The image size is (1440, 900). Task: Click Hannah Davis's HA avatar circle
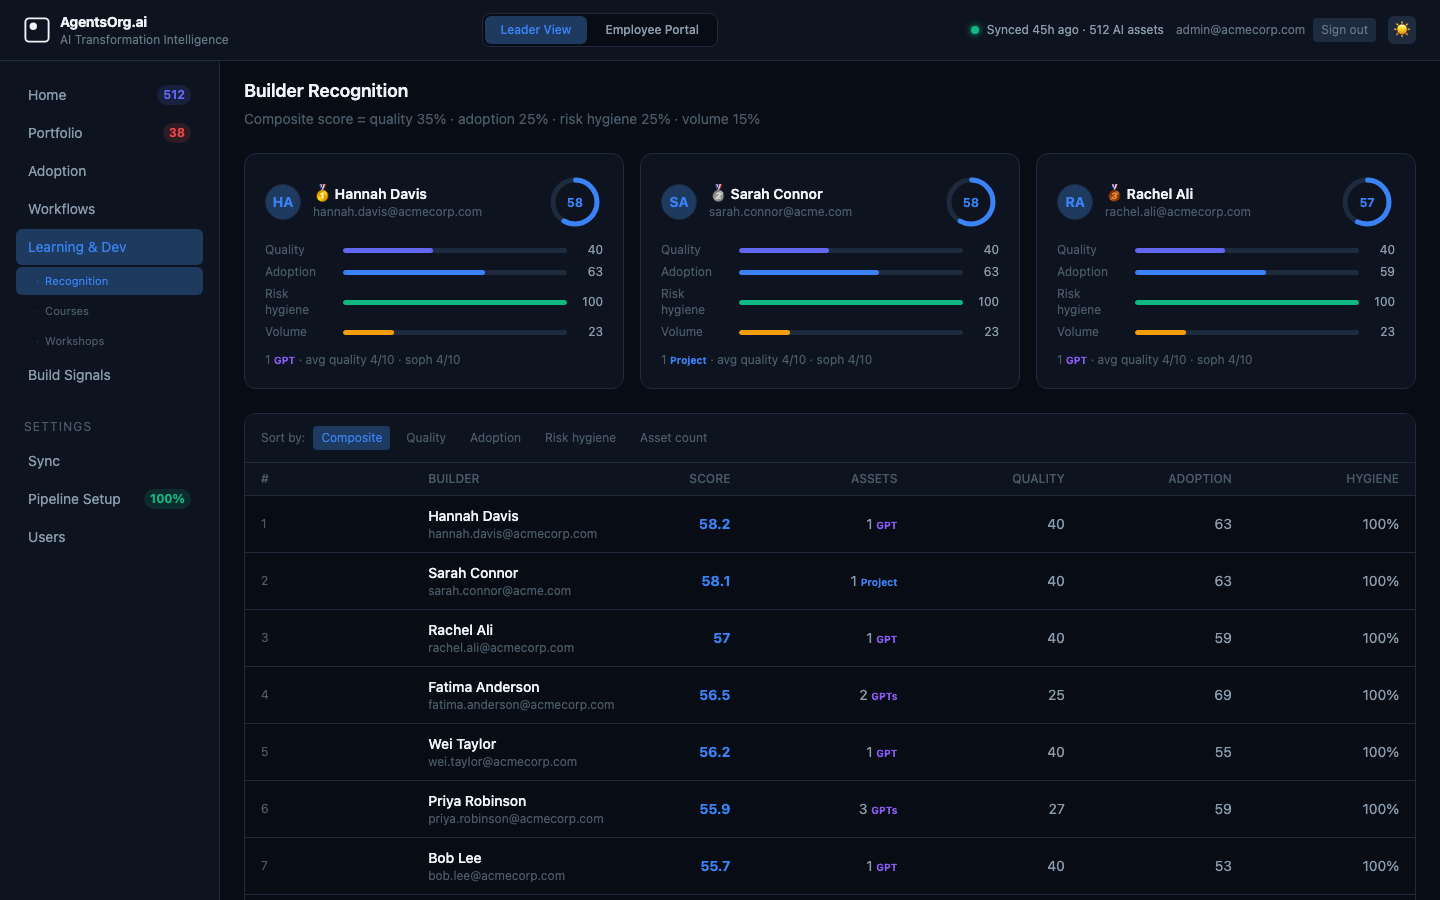283,202
